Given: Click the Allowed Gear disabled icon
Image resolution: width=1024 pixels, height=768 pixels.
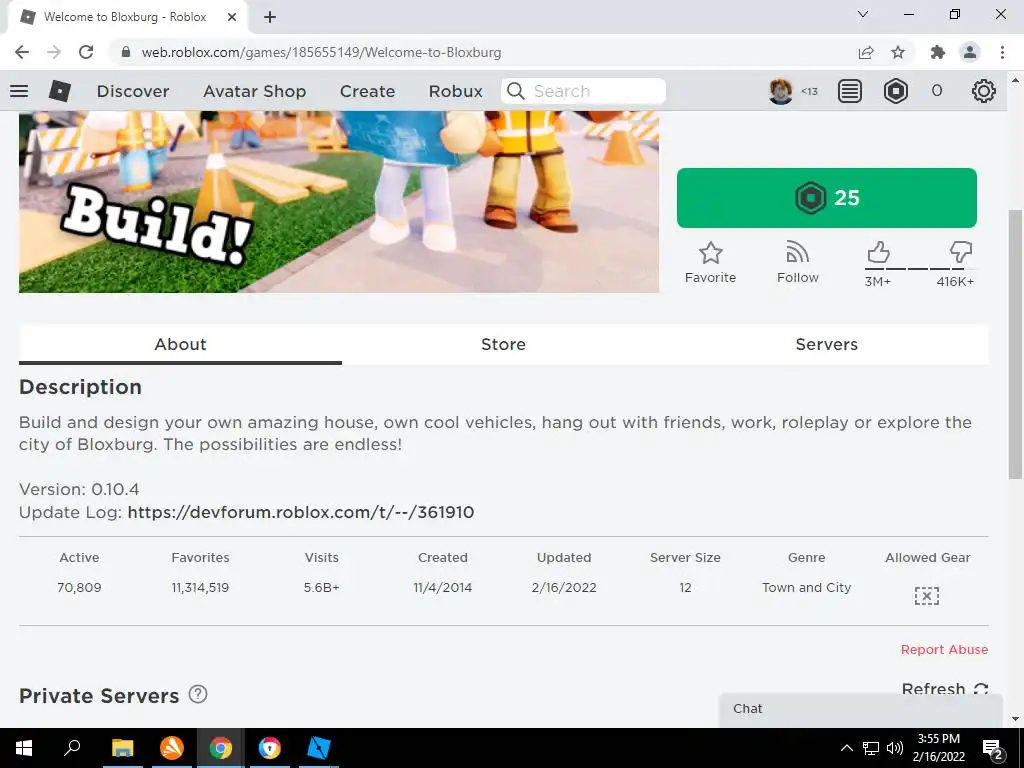Looking at the screenshot, I should 927,596.
